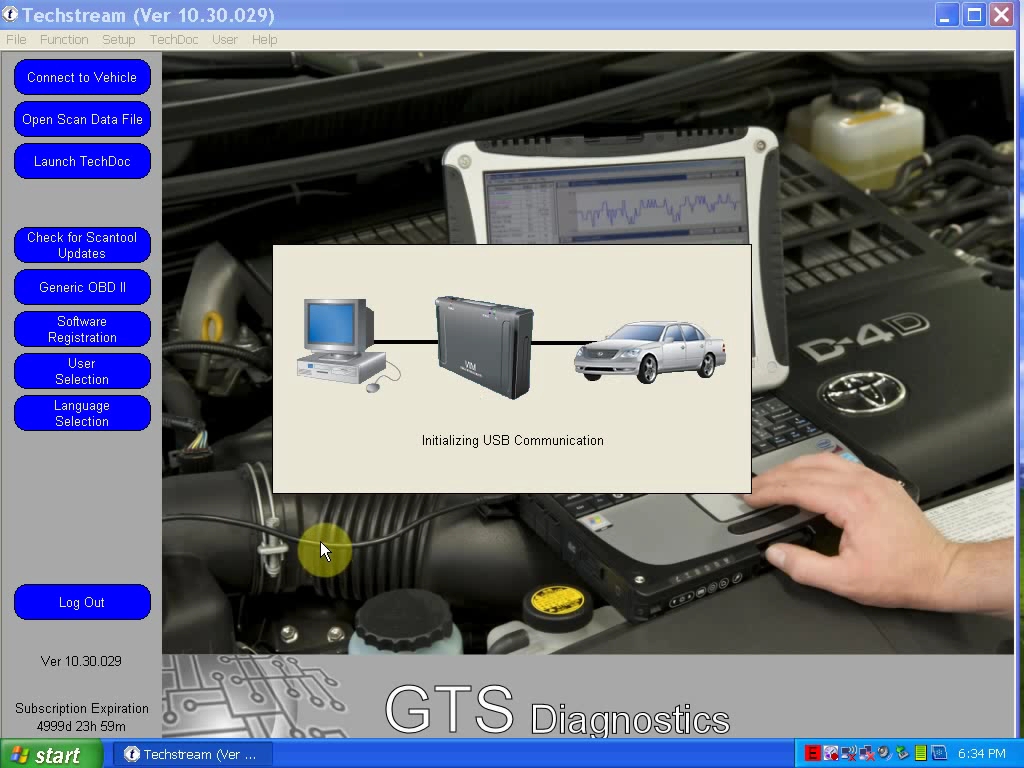The image size is (1024, 768).
Task: Click the blue monitor tray icon
Action: 939,754
